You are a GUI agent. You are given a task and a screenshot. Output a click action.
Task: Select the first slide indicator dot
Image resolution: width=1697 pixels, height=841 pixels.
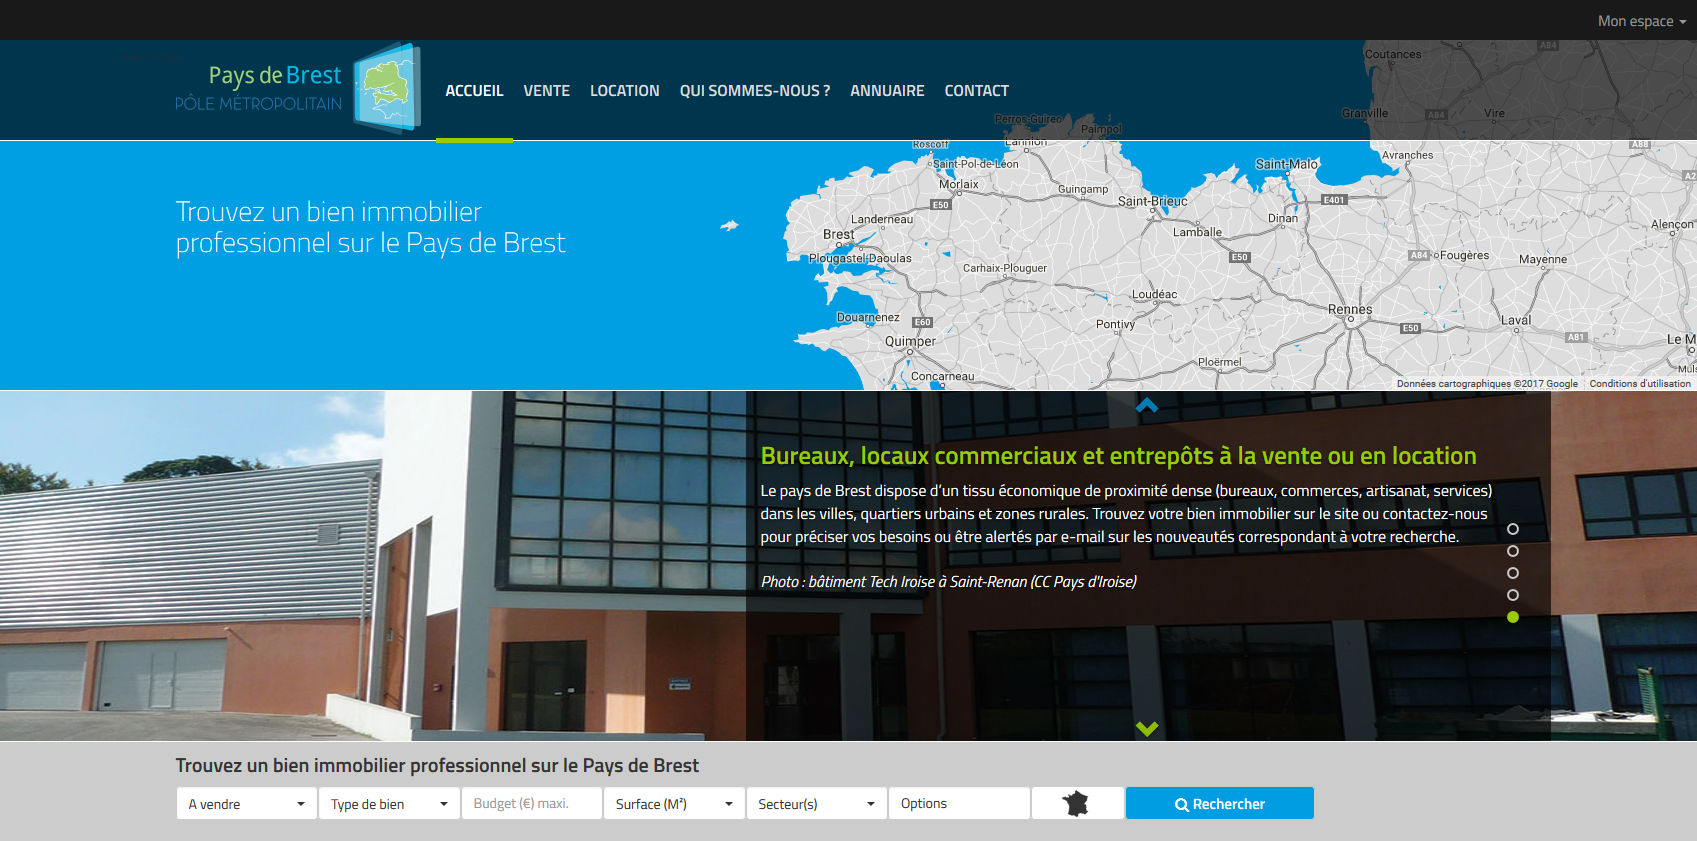click(x=1512, y=529)
